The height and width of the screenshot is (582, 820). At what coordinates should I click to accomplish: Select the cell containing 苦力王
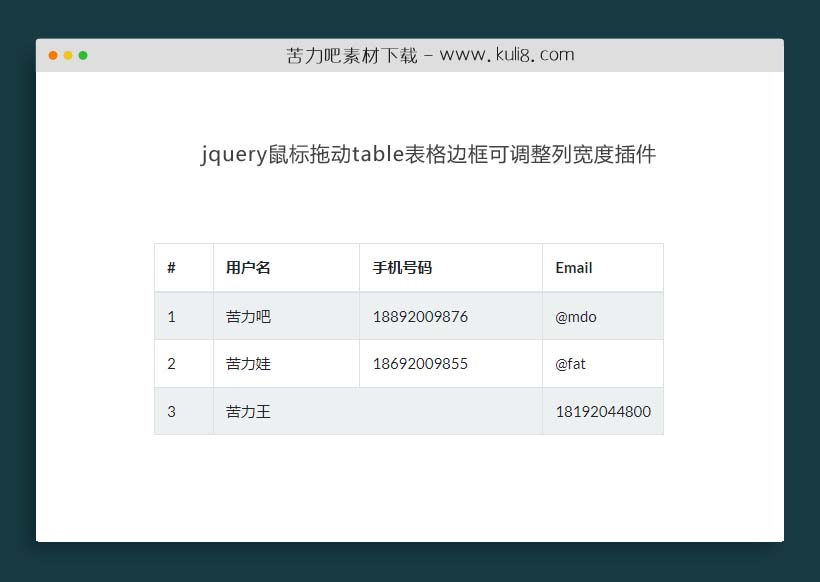pyautogui.click(x=248, y=411)
